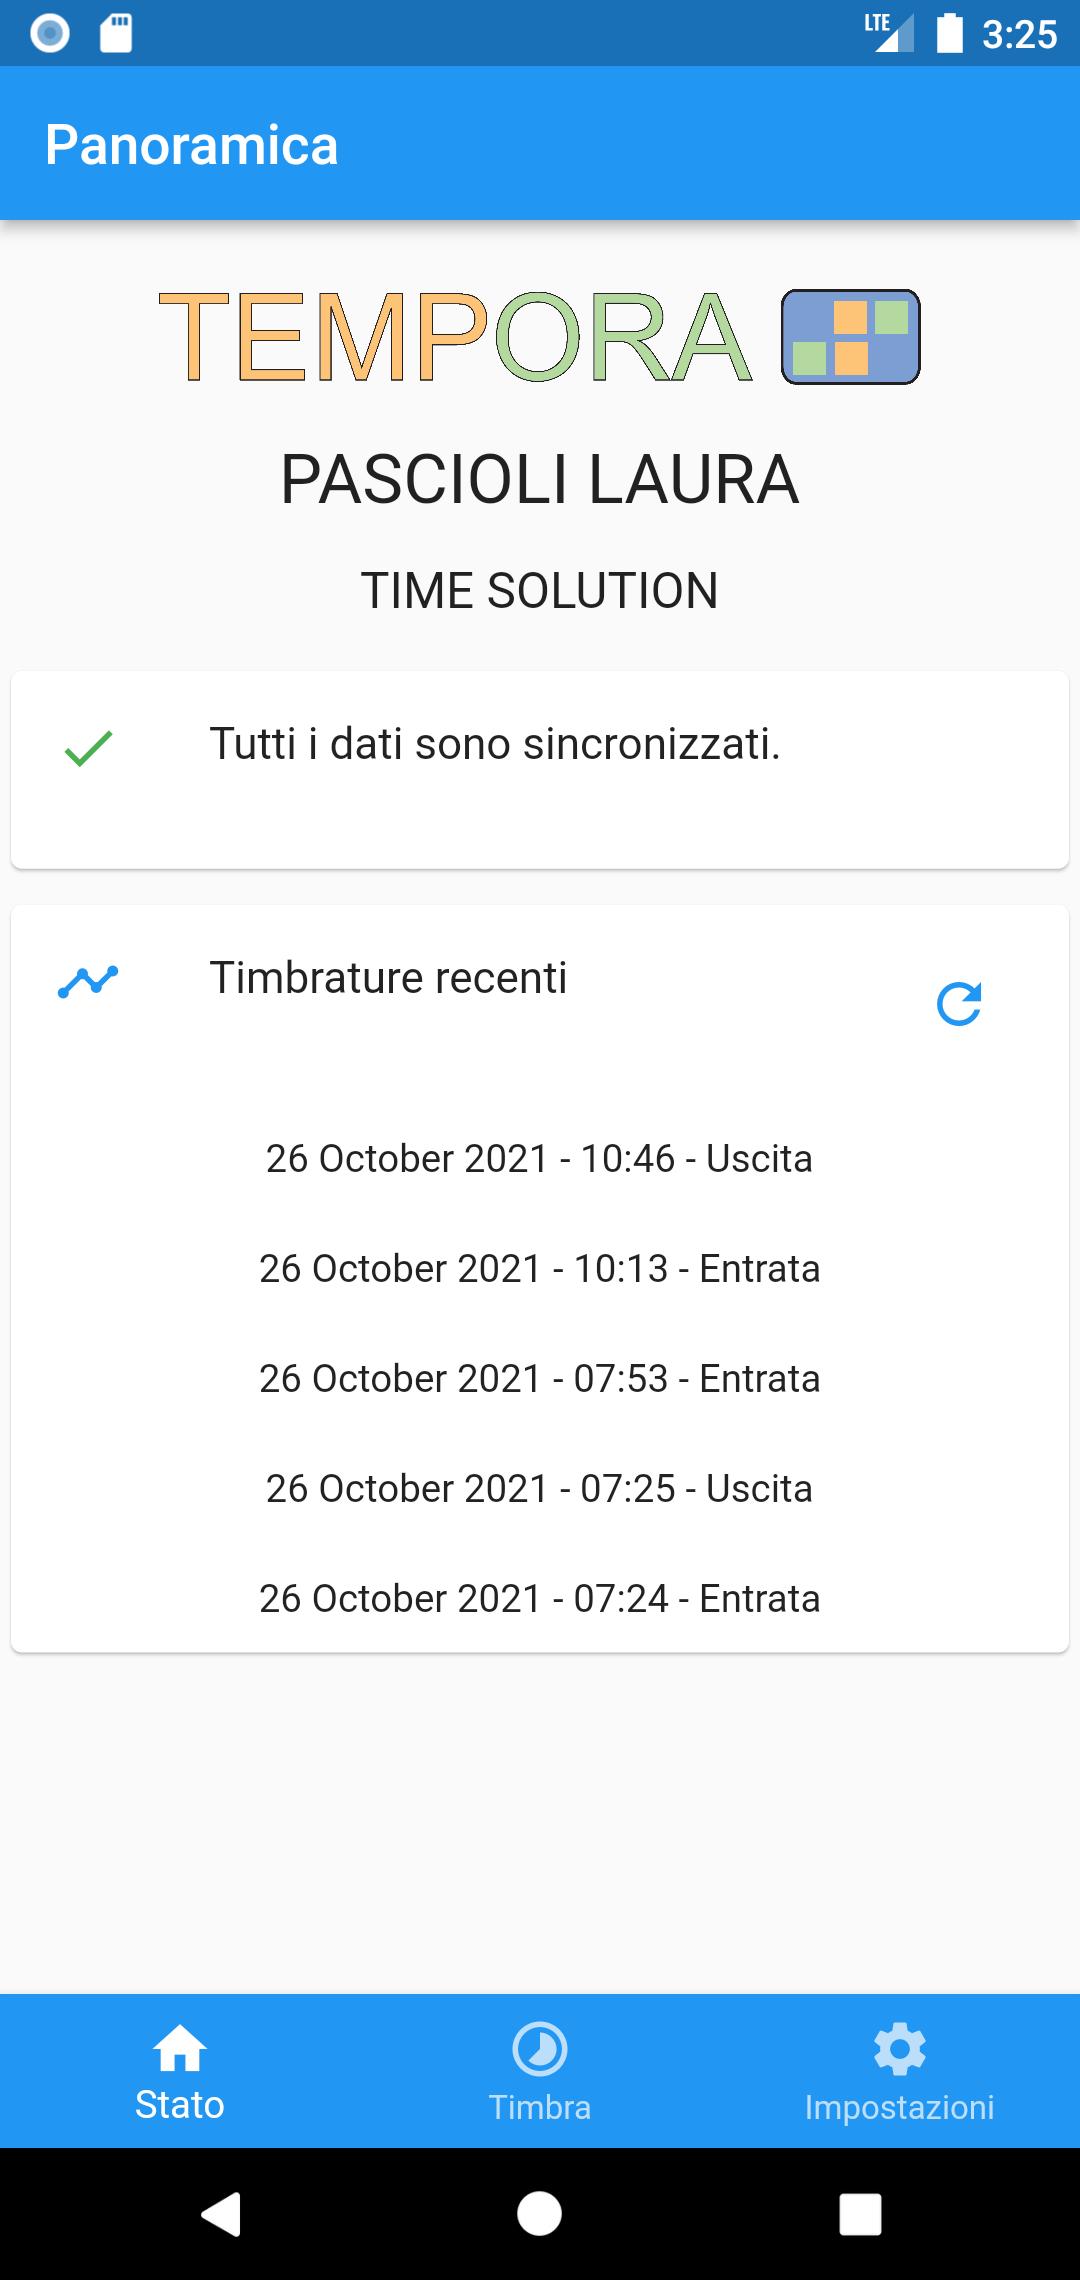Tap the Android back navigation button
The width and height of the screenshot is (1080, 2280).
(221, 2214)
